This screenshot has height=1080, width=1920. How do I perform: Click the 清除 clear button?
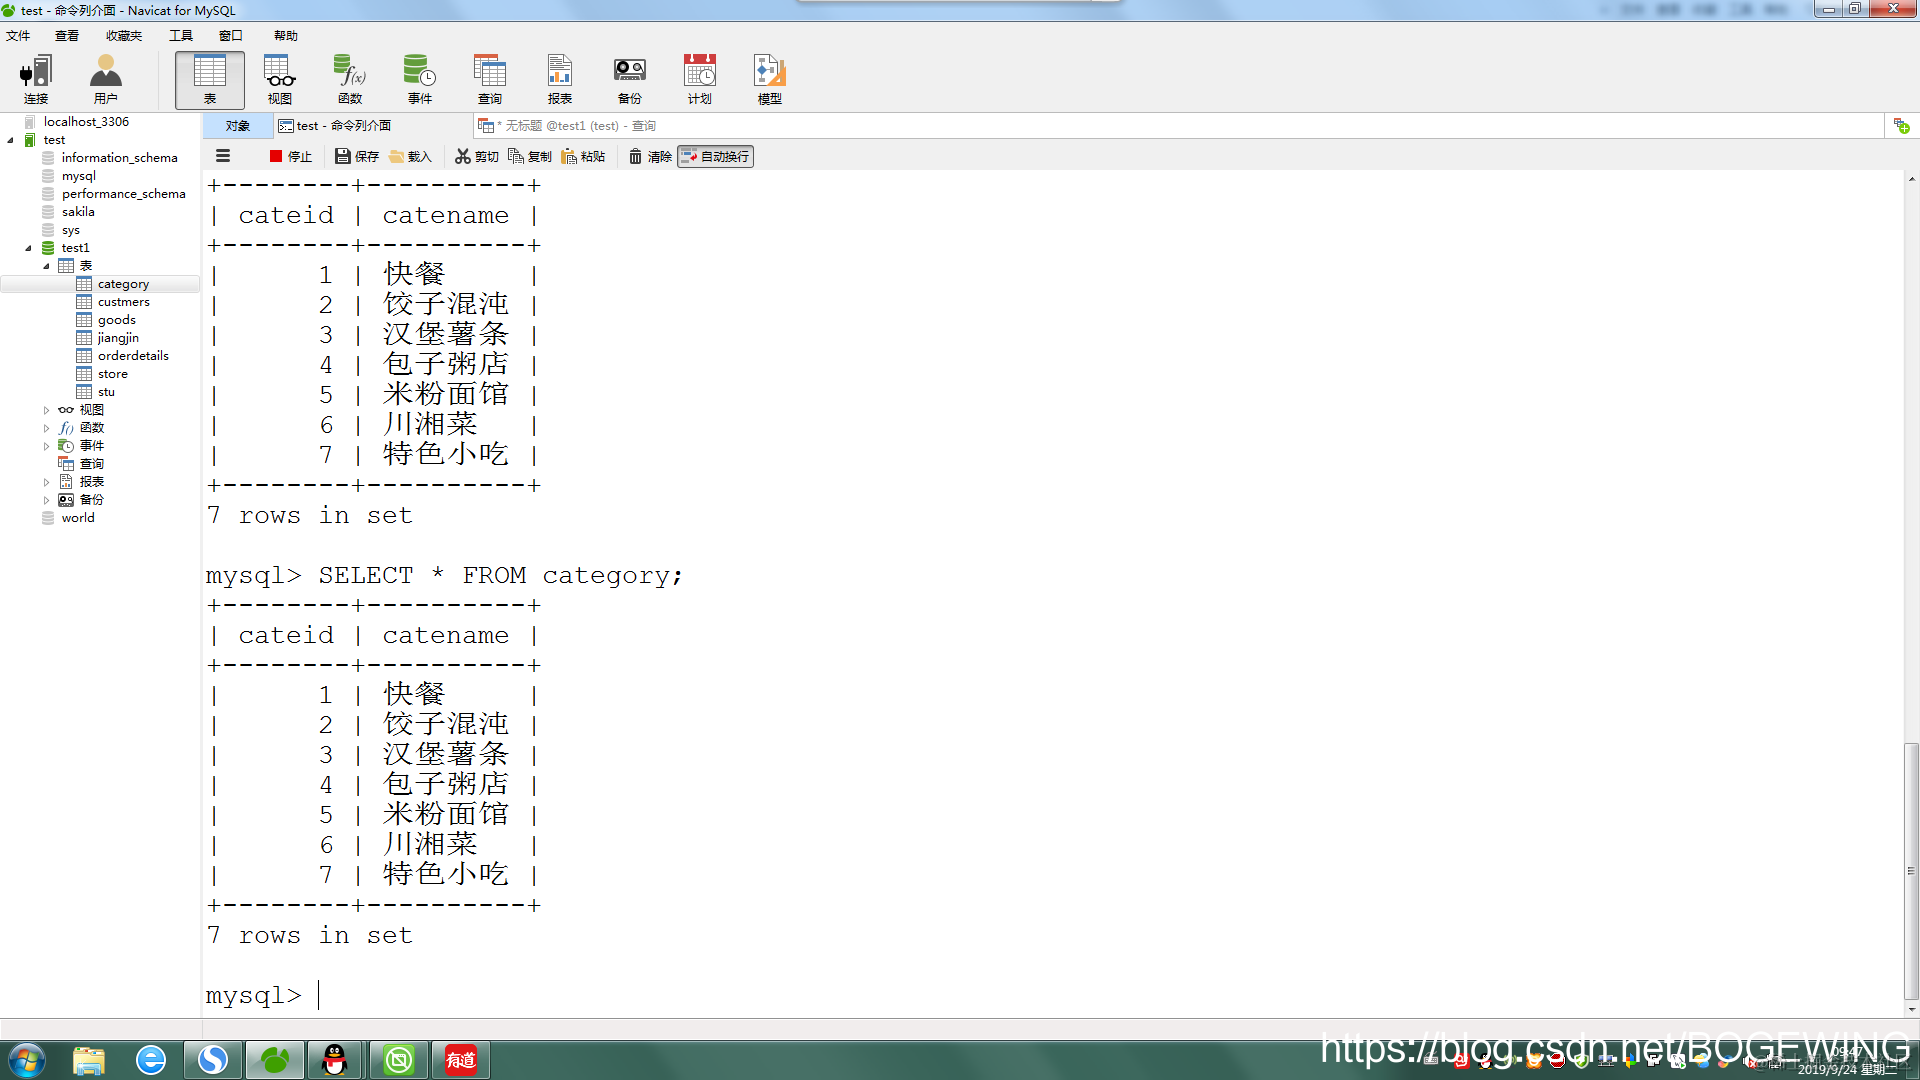650,156
